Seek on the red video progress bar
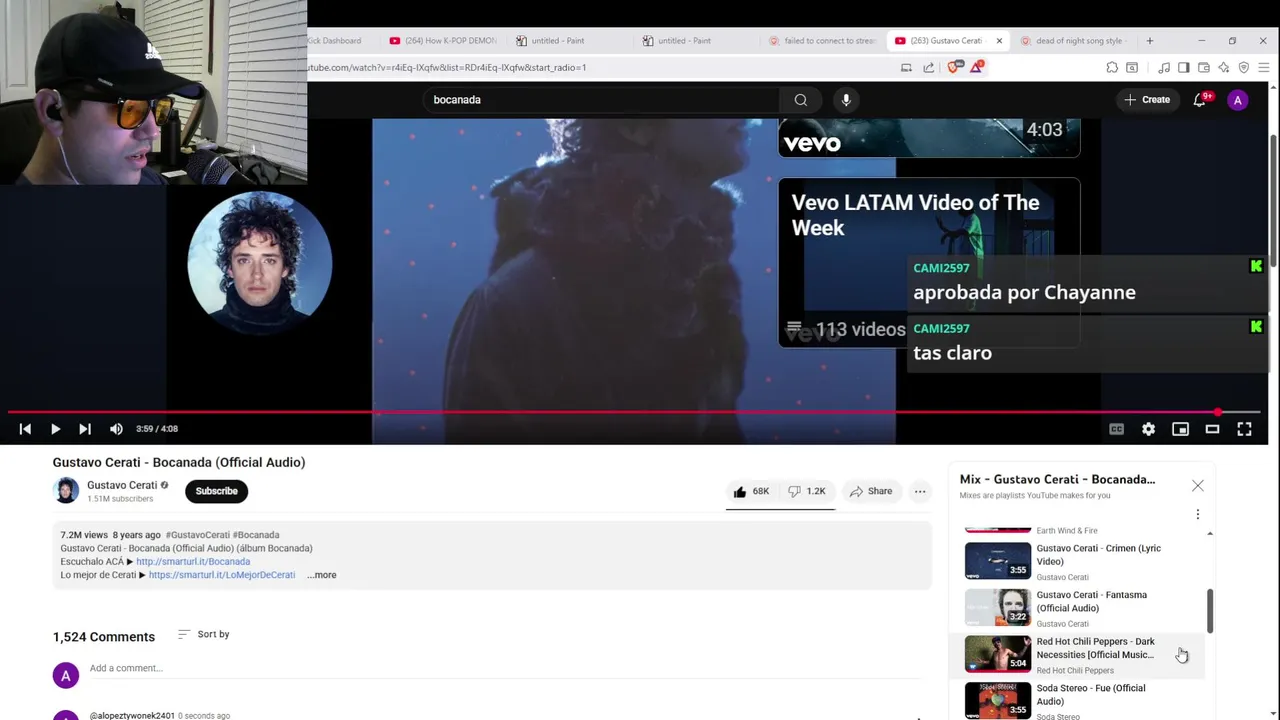The width and height of the screenshot is (1280, 720). tap(634, 412)
